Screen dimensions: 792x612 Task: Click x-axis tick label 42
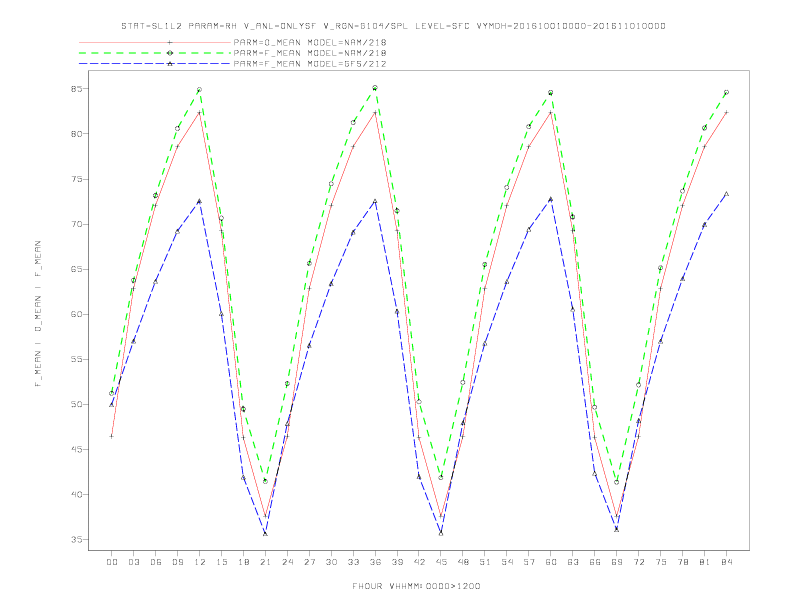(419, 562)
